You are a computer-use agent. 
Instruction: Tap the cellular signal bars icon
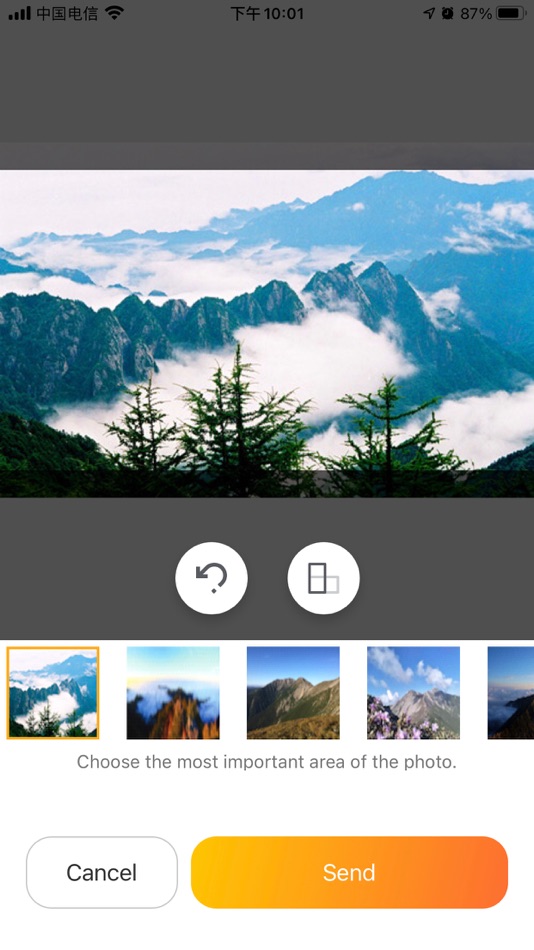coord(19,13)
